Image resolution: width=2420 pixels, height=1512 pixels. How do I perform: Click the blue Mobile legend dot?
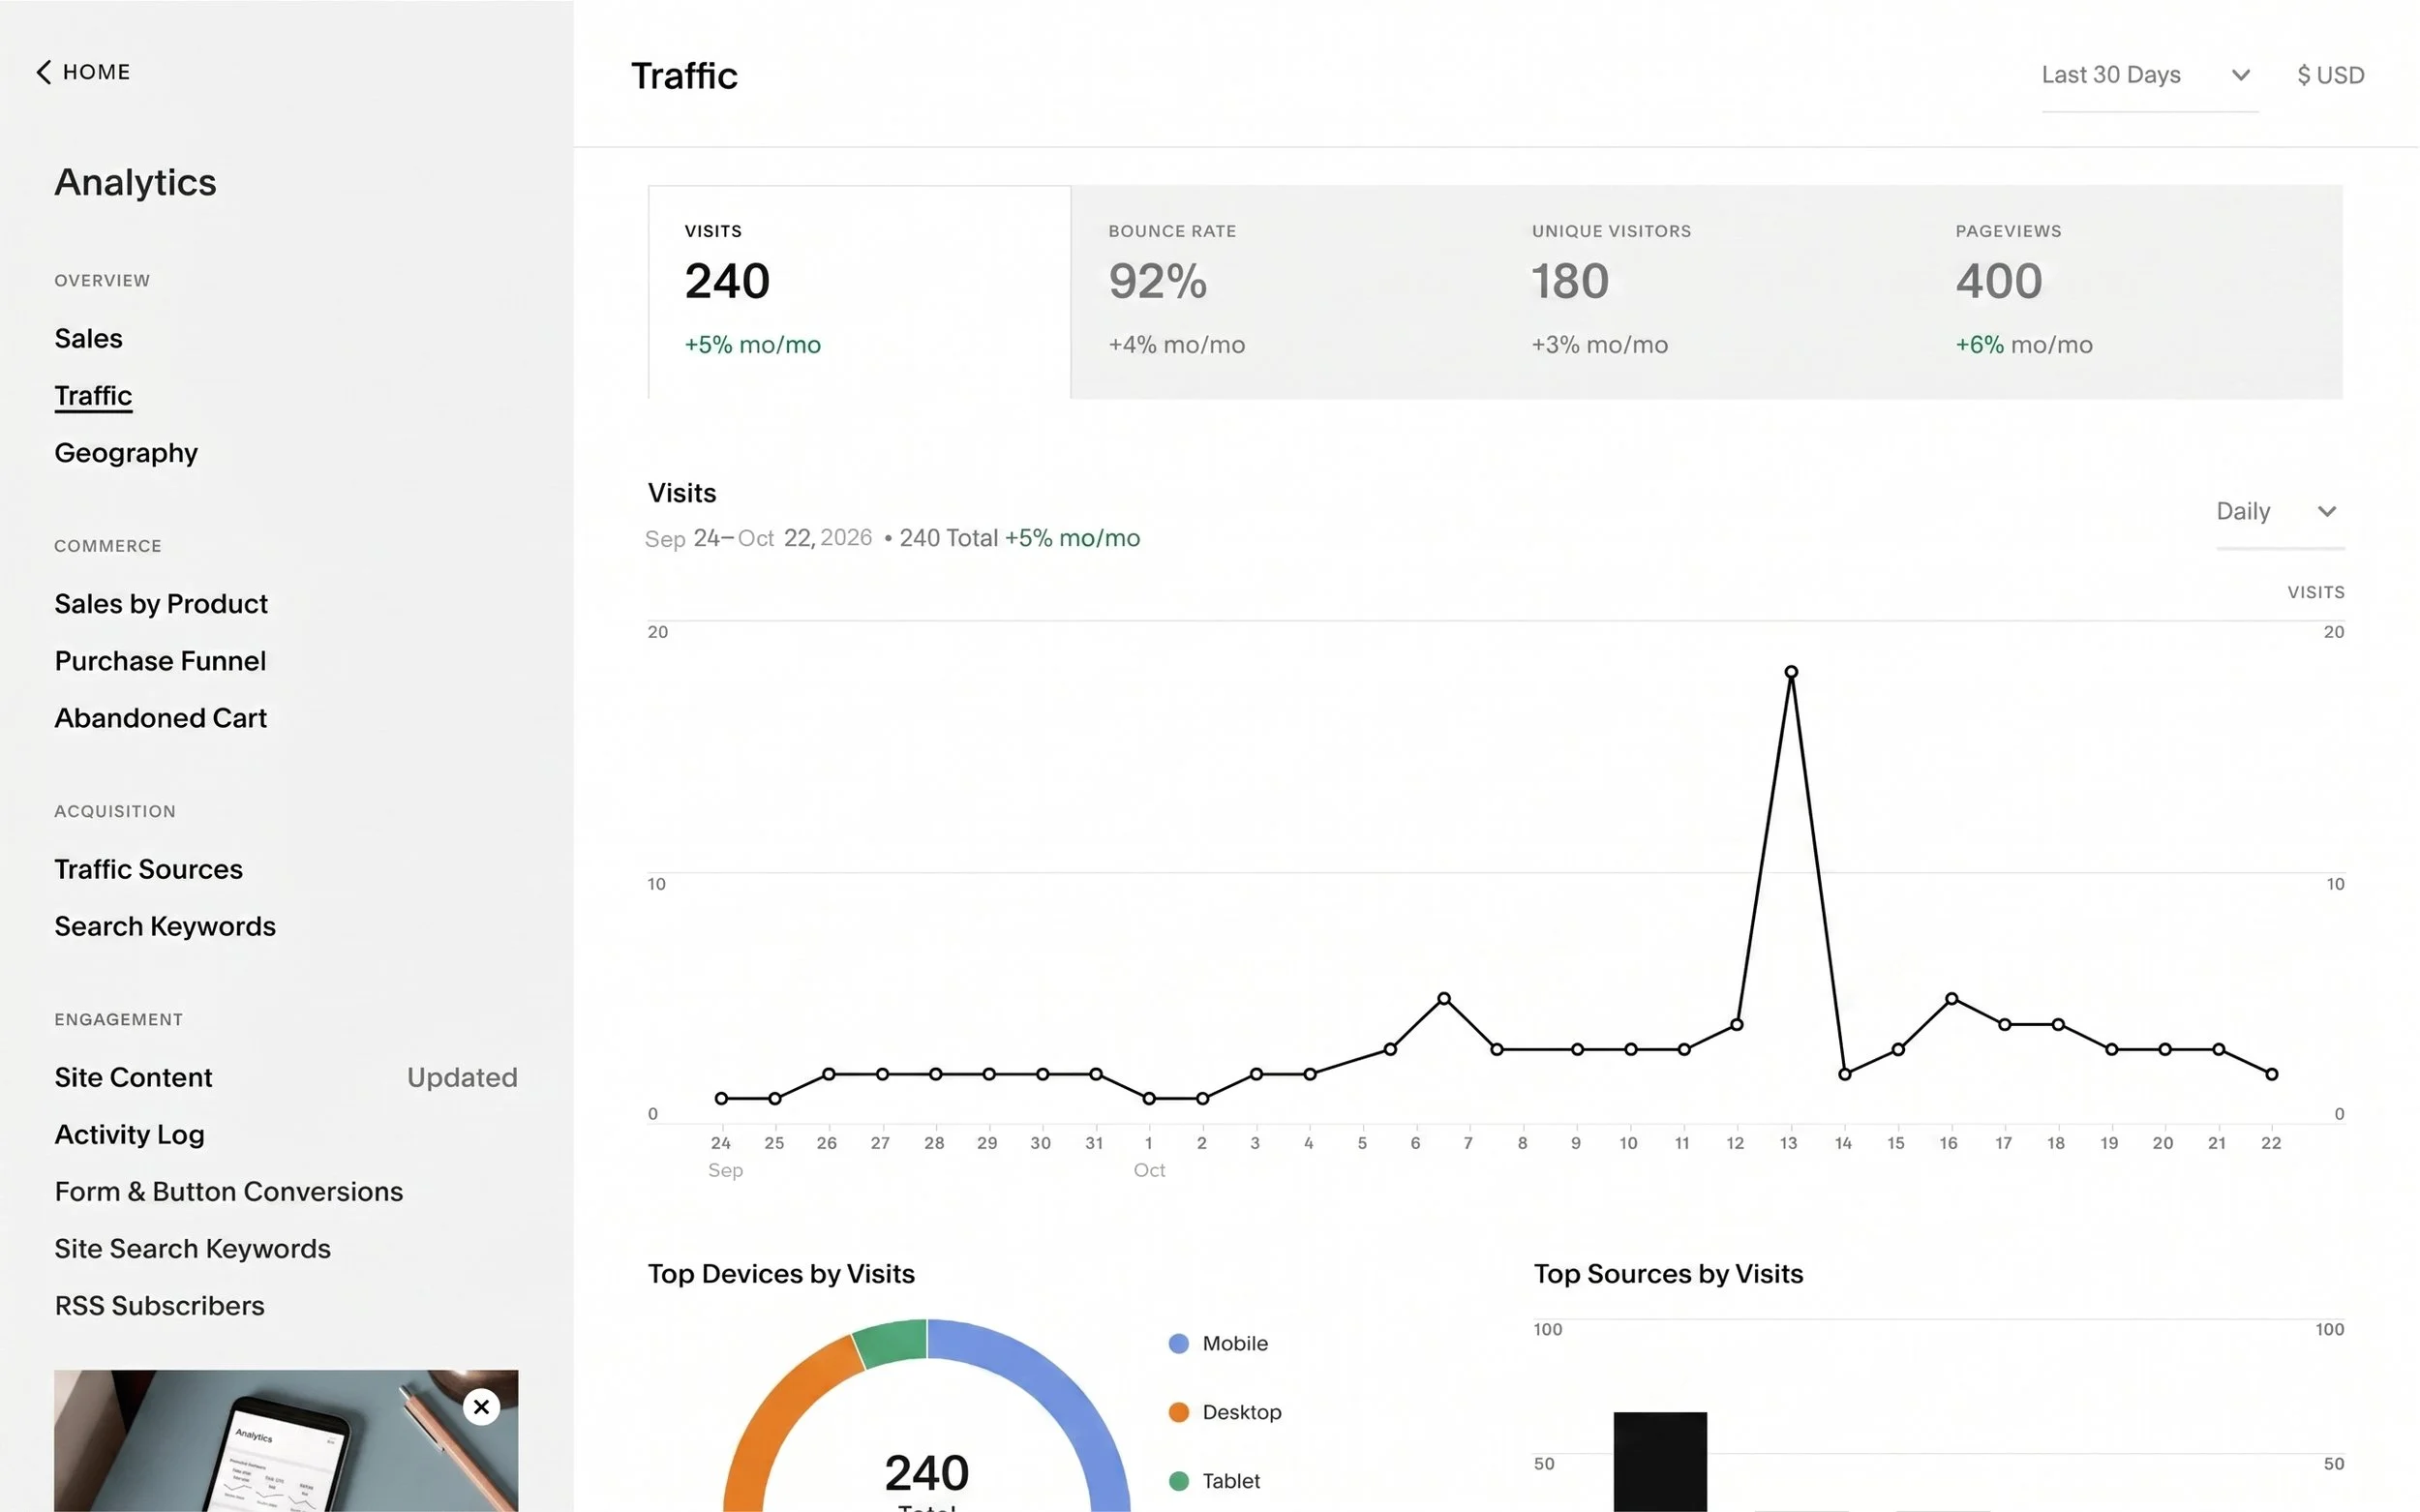coord(1178,1343)
